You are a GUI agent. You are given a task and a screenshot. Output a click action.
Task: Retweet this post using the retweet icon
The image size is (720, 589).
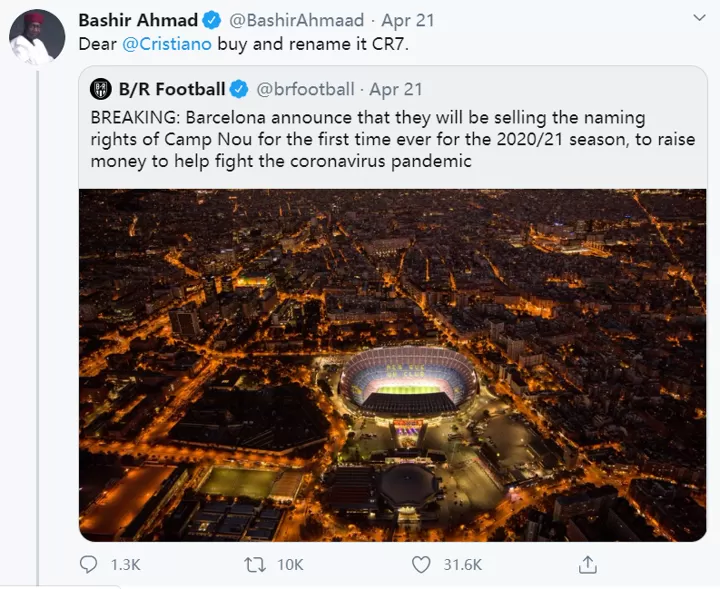[255, 565]
